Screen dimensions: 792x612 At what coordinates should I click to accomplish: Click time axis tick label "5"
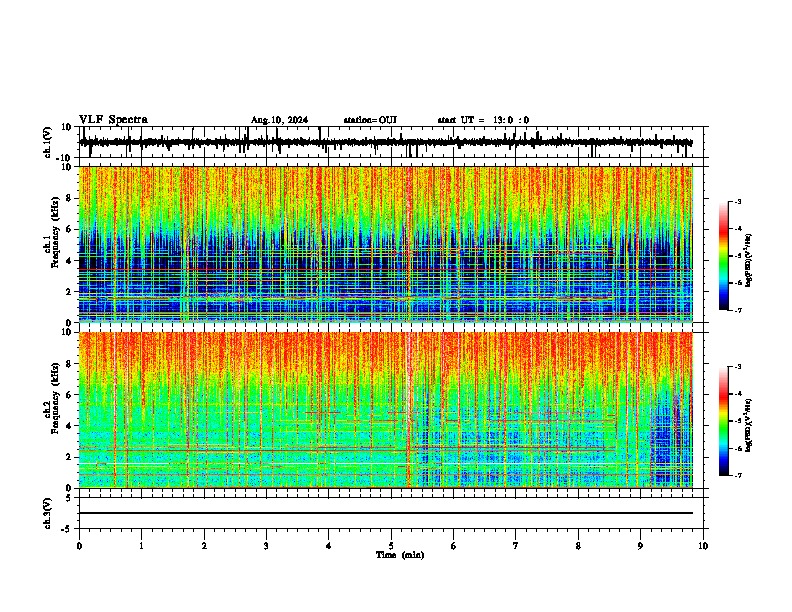coord(391,546)
